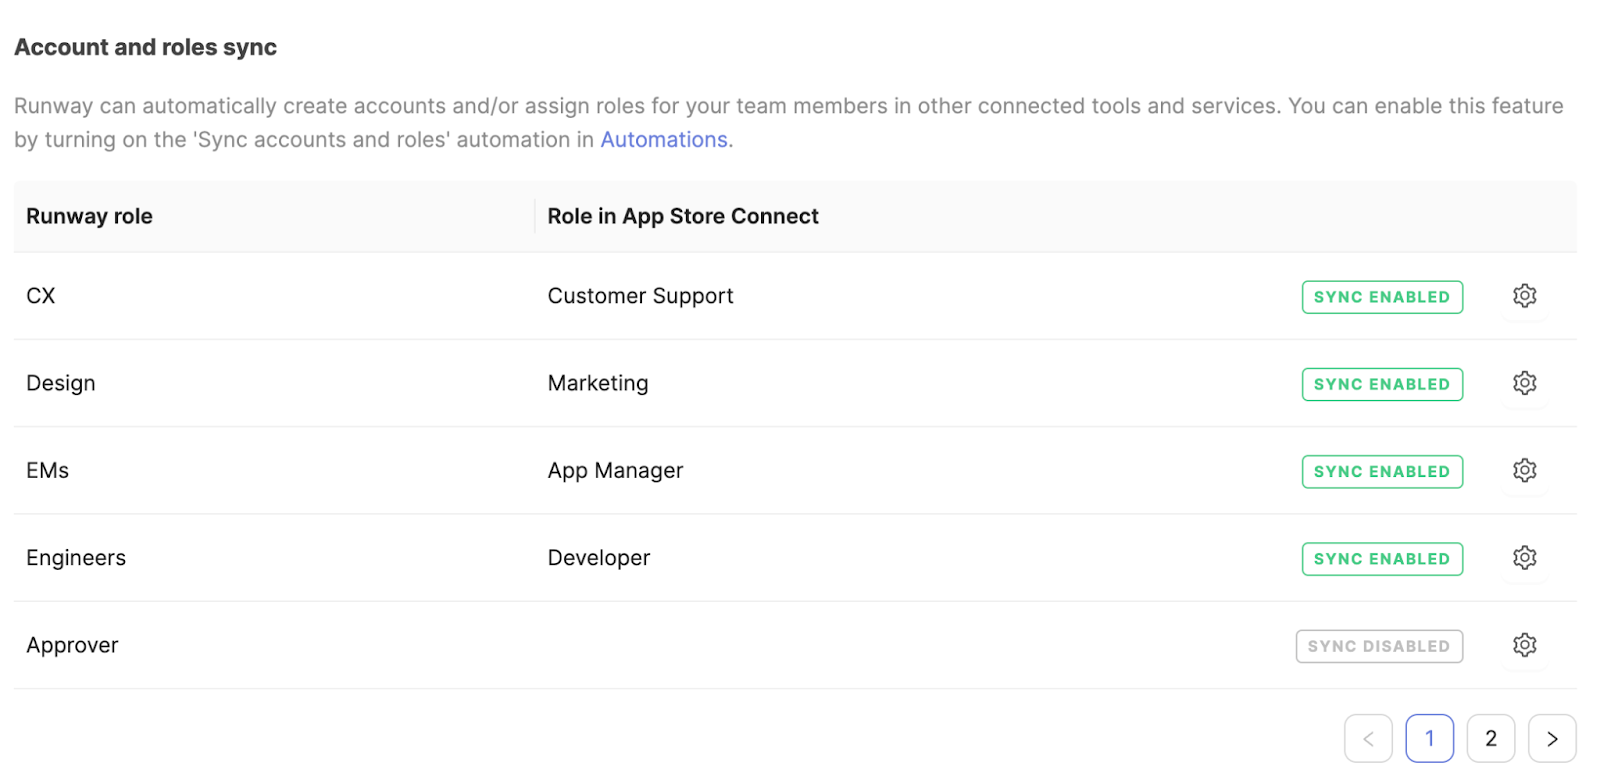Click Sync Disabled badge for Approver
The height and width of the screenshot is (784, 1600).
[x=1379, y=646]
